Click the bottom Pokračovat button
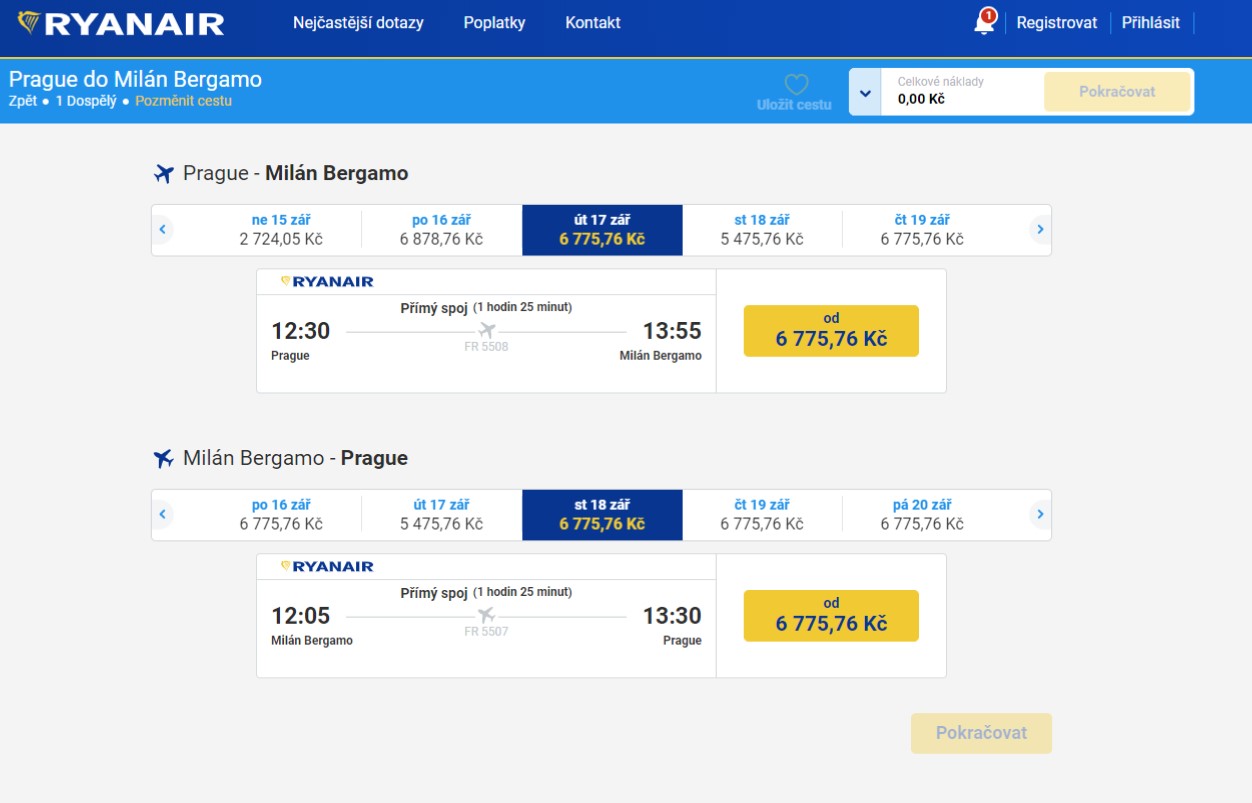Screen dimensions: 1252x803 [981, 733]
